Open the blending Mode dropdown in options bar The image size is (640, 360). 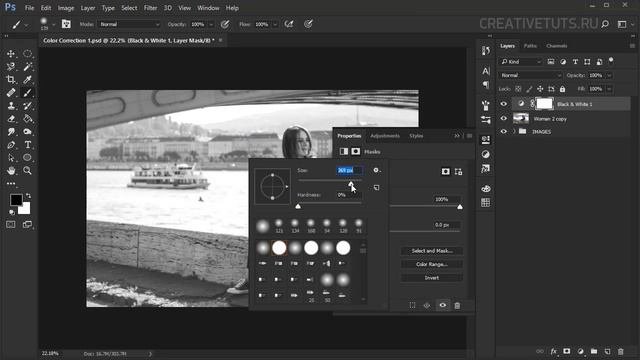(129, 24)
